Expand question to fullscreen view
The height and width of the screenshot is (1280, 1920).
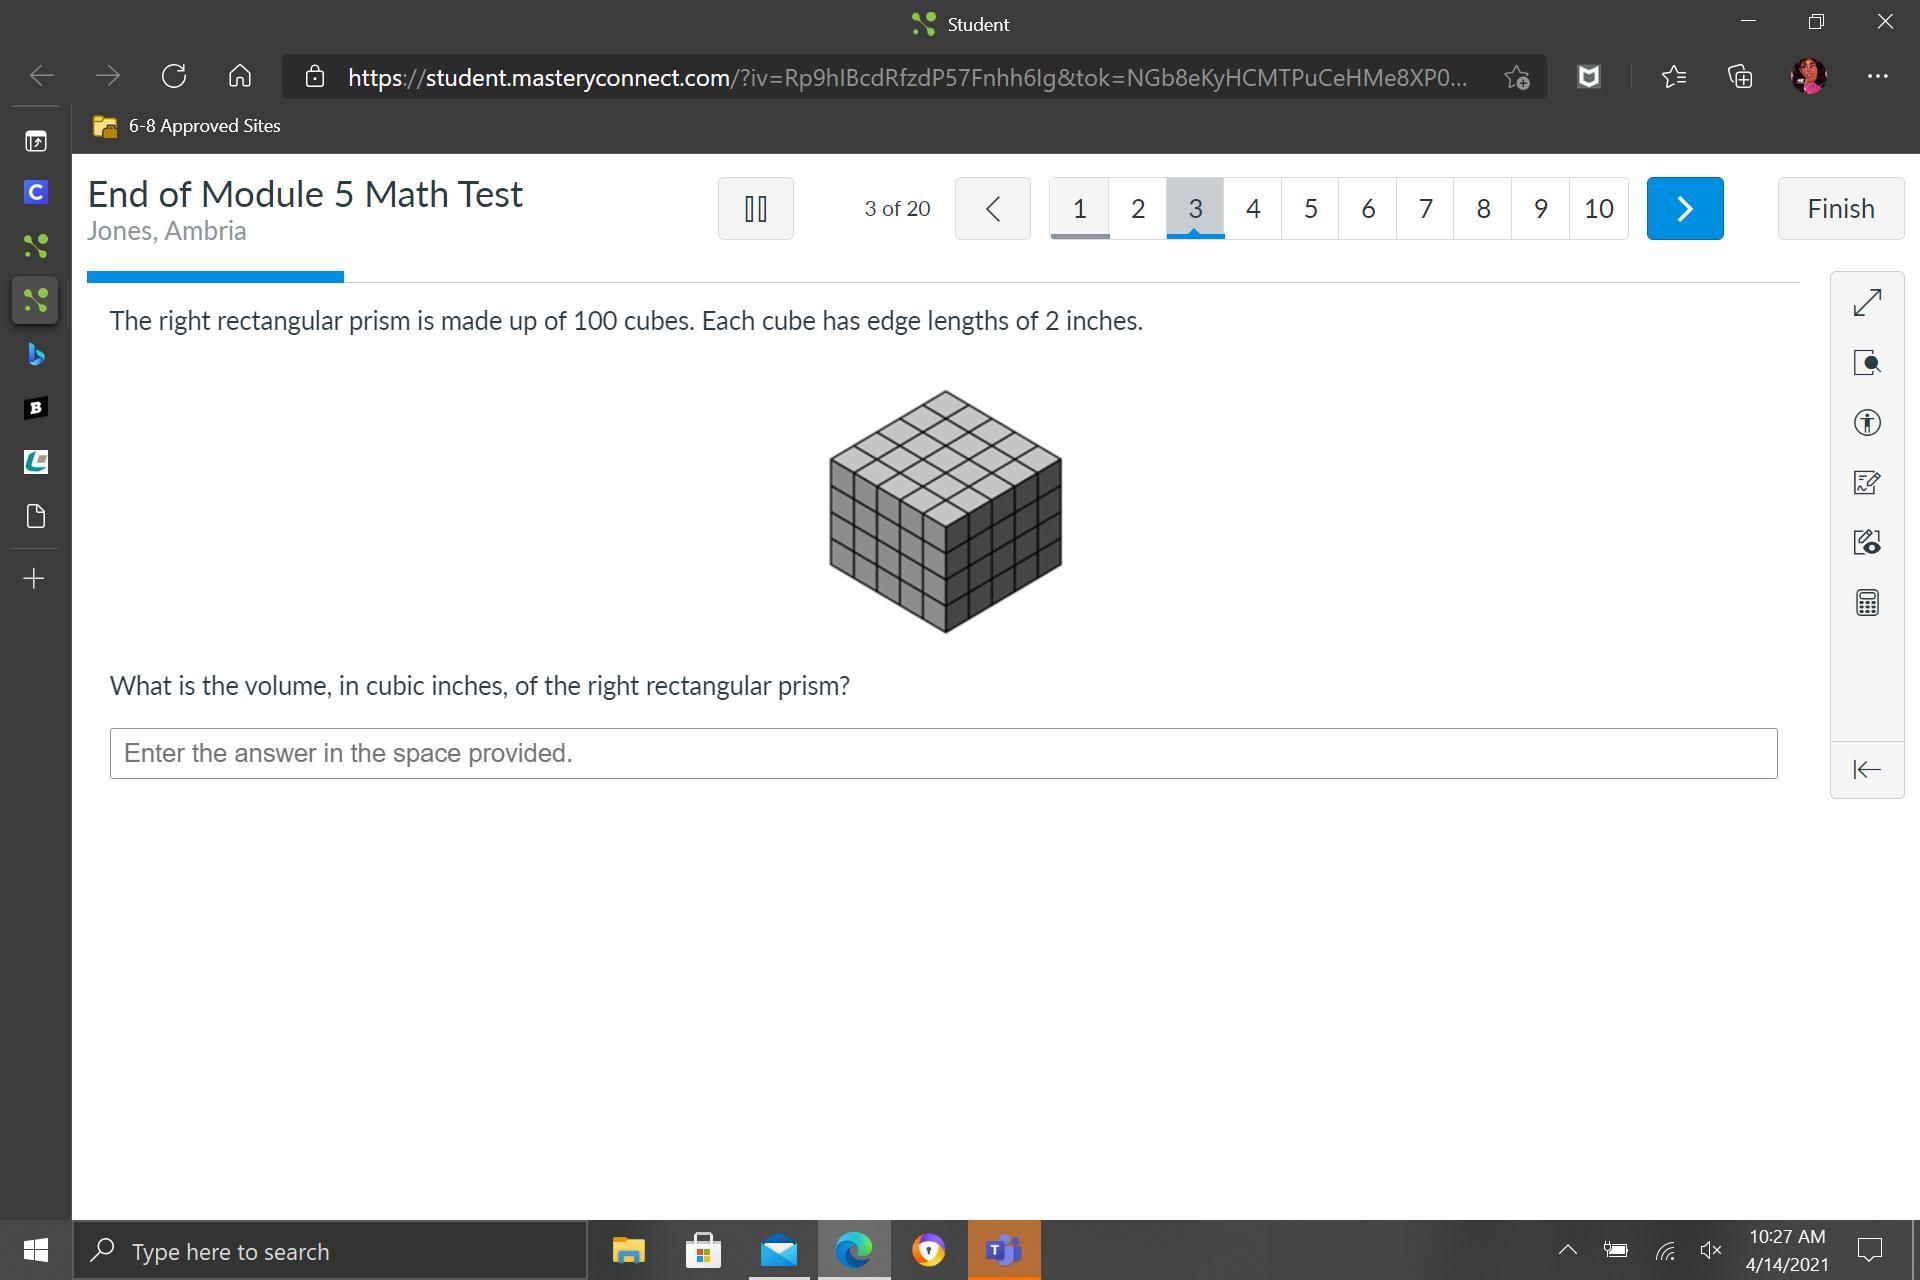[x=1867, y=302]
